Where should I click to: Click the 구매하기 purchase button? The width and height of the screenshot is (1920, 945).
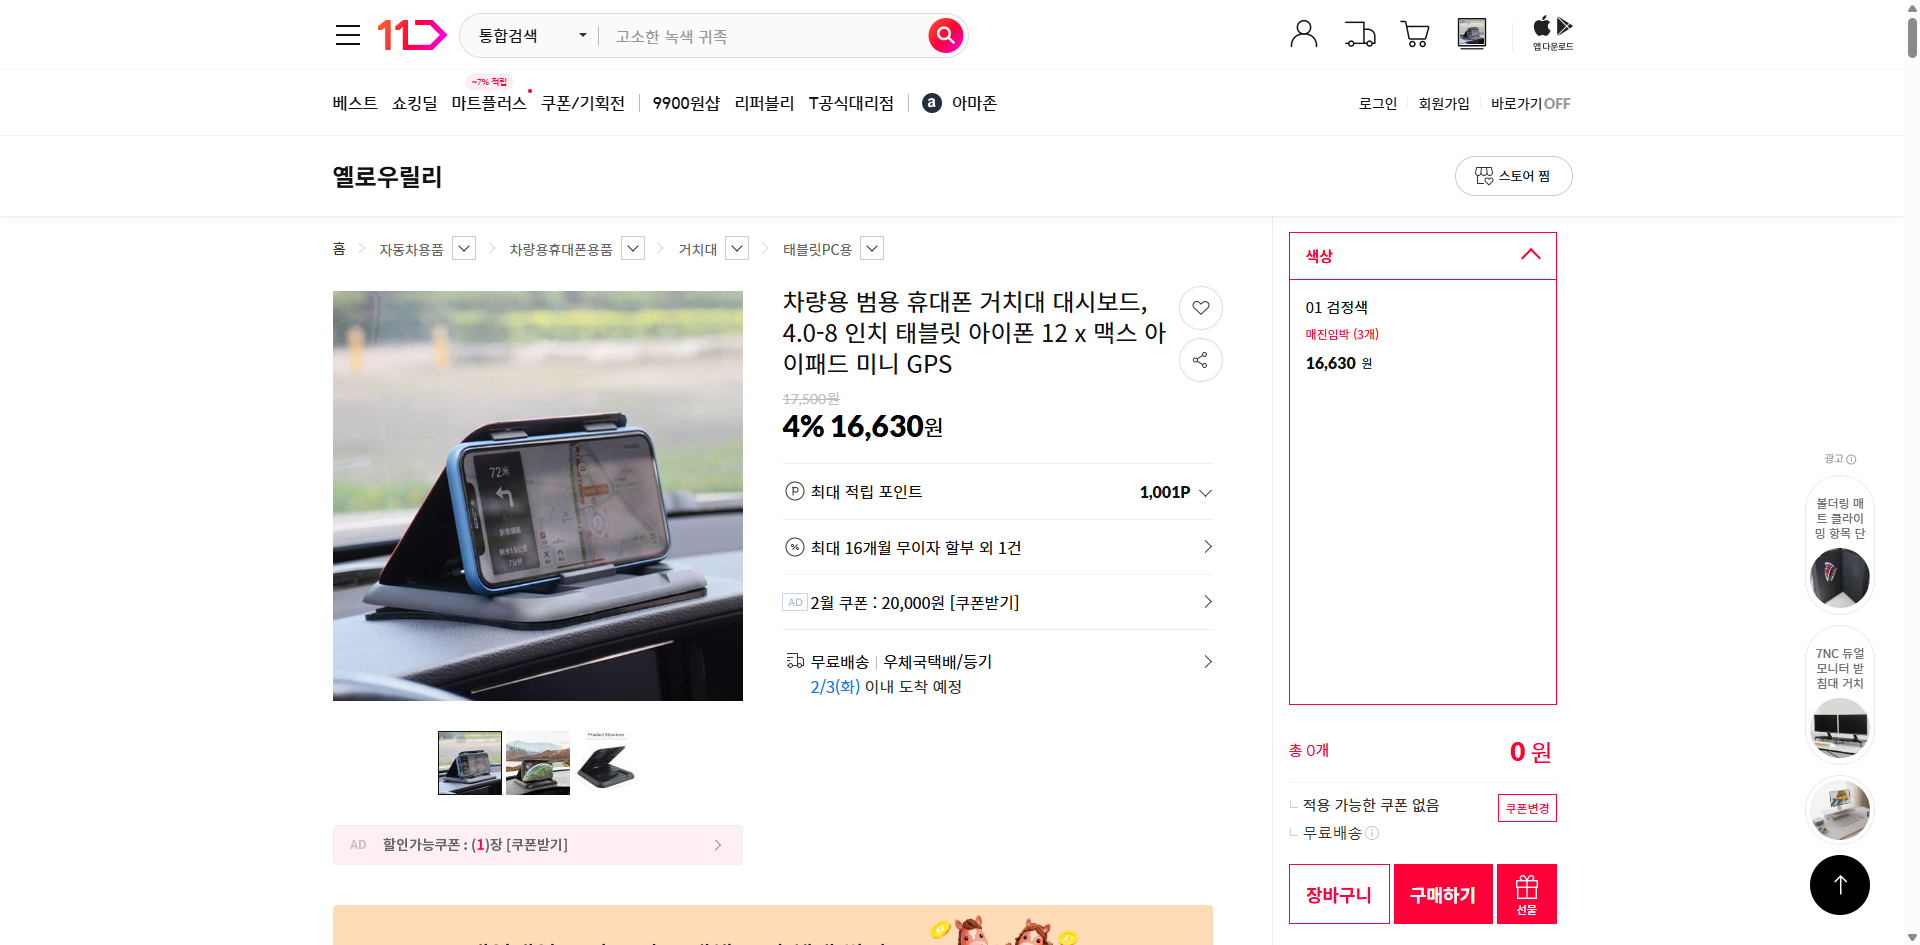pos(1442,893)
